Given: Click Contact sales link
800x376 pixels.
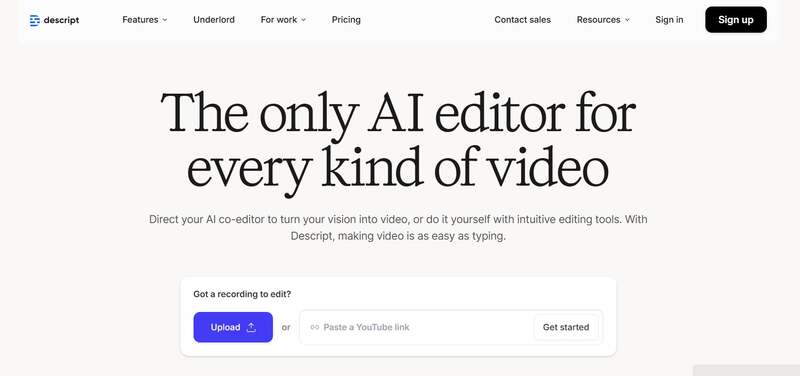Looking at the screenshot, I should tap(522, 20).
